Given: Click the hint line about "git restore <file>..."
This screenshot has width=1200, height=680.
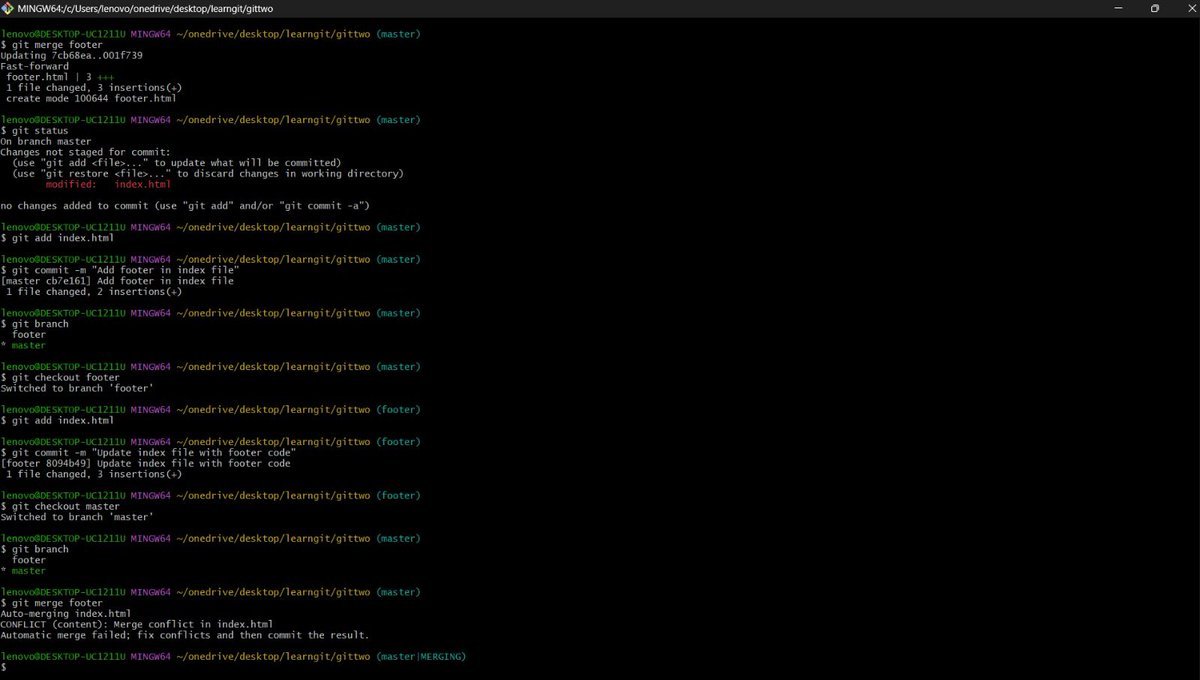Looking at the screenshot, I should tap(208, 174).
